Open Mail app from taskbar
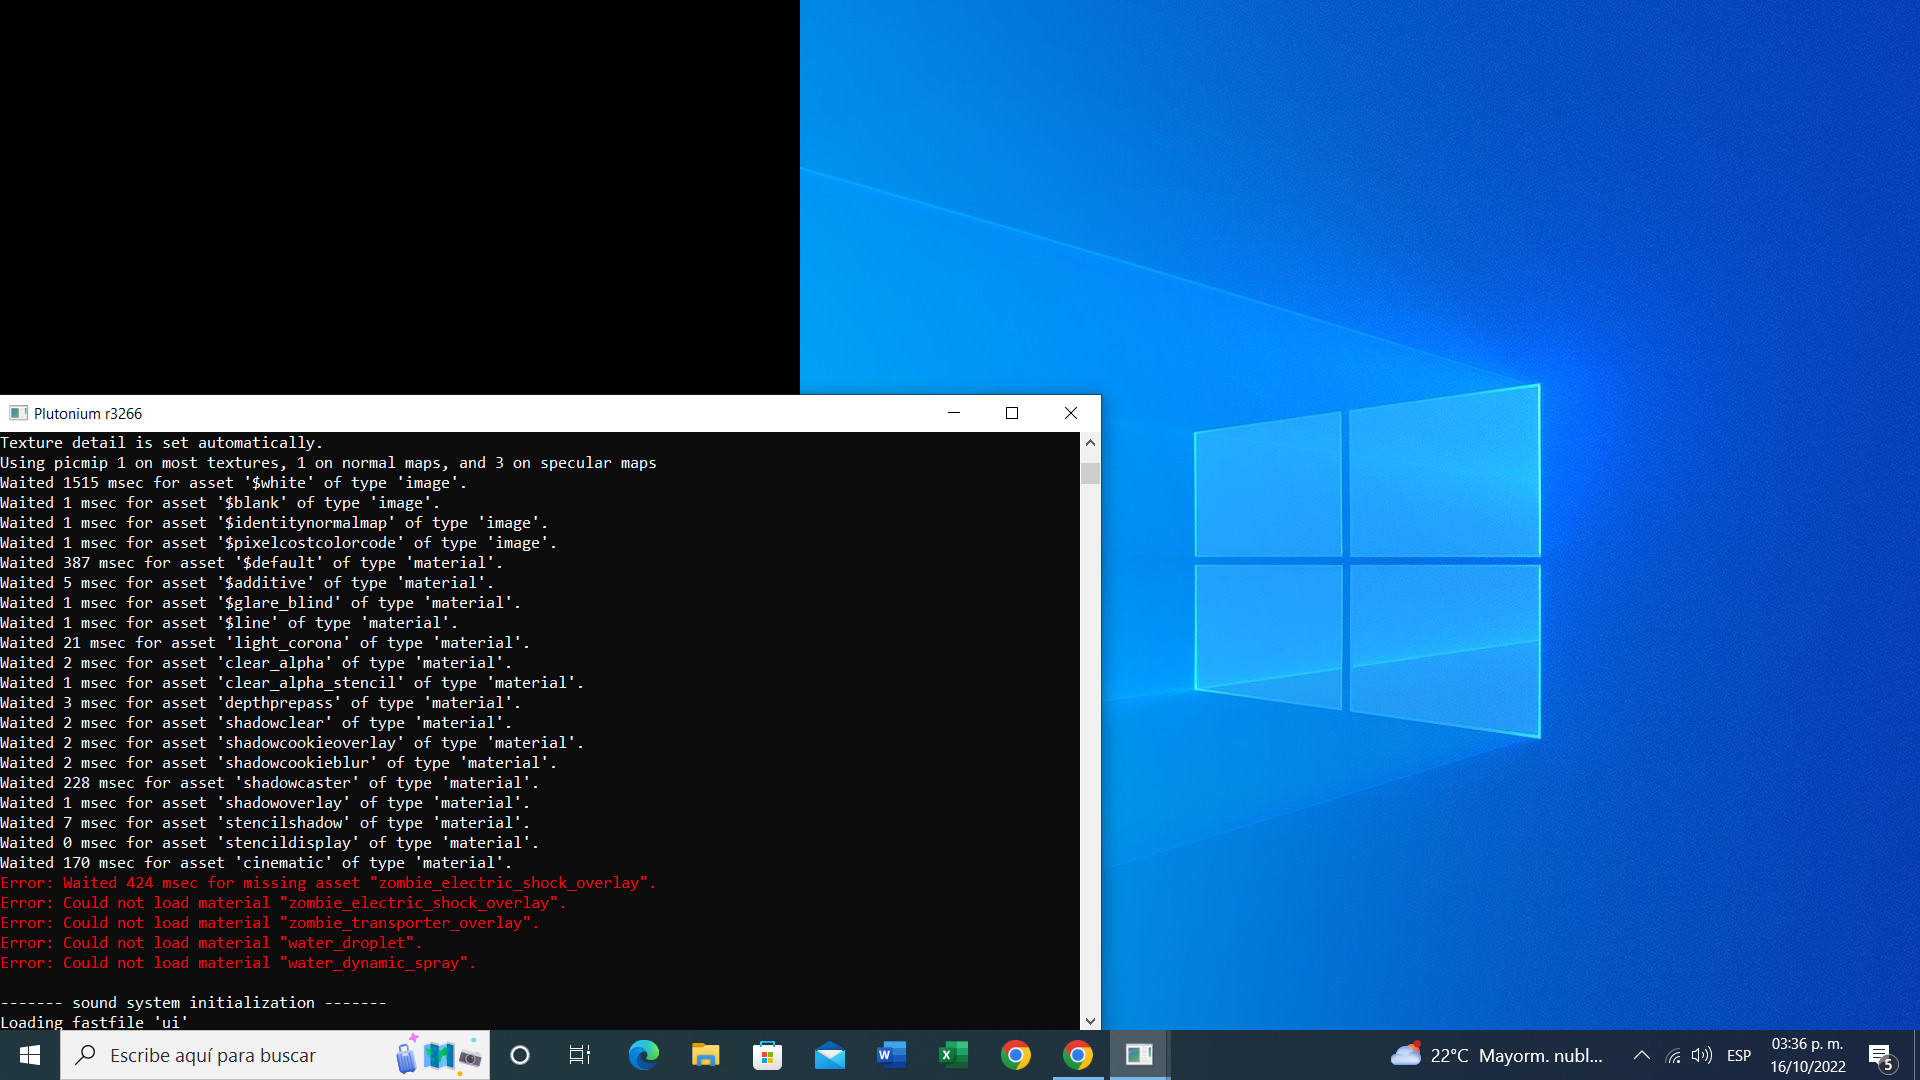1920x1080 pixels. pyautogui.click(x=829, y=1055)
